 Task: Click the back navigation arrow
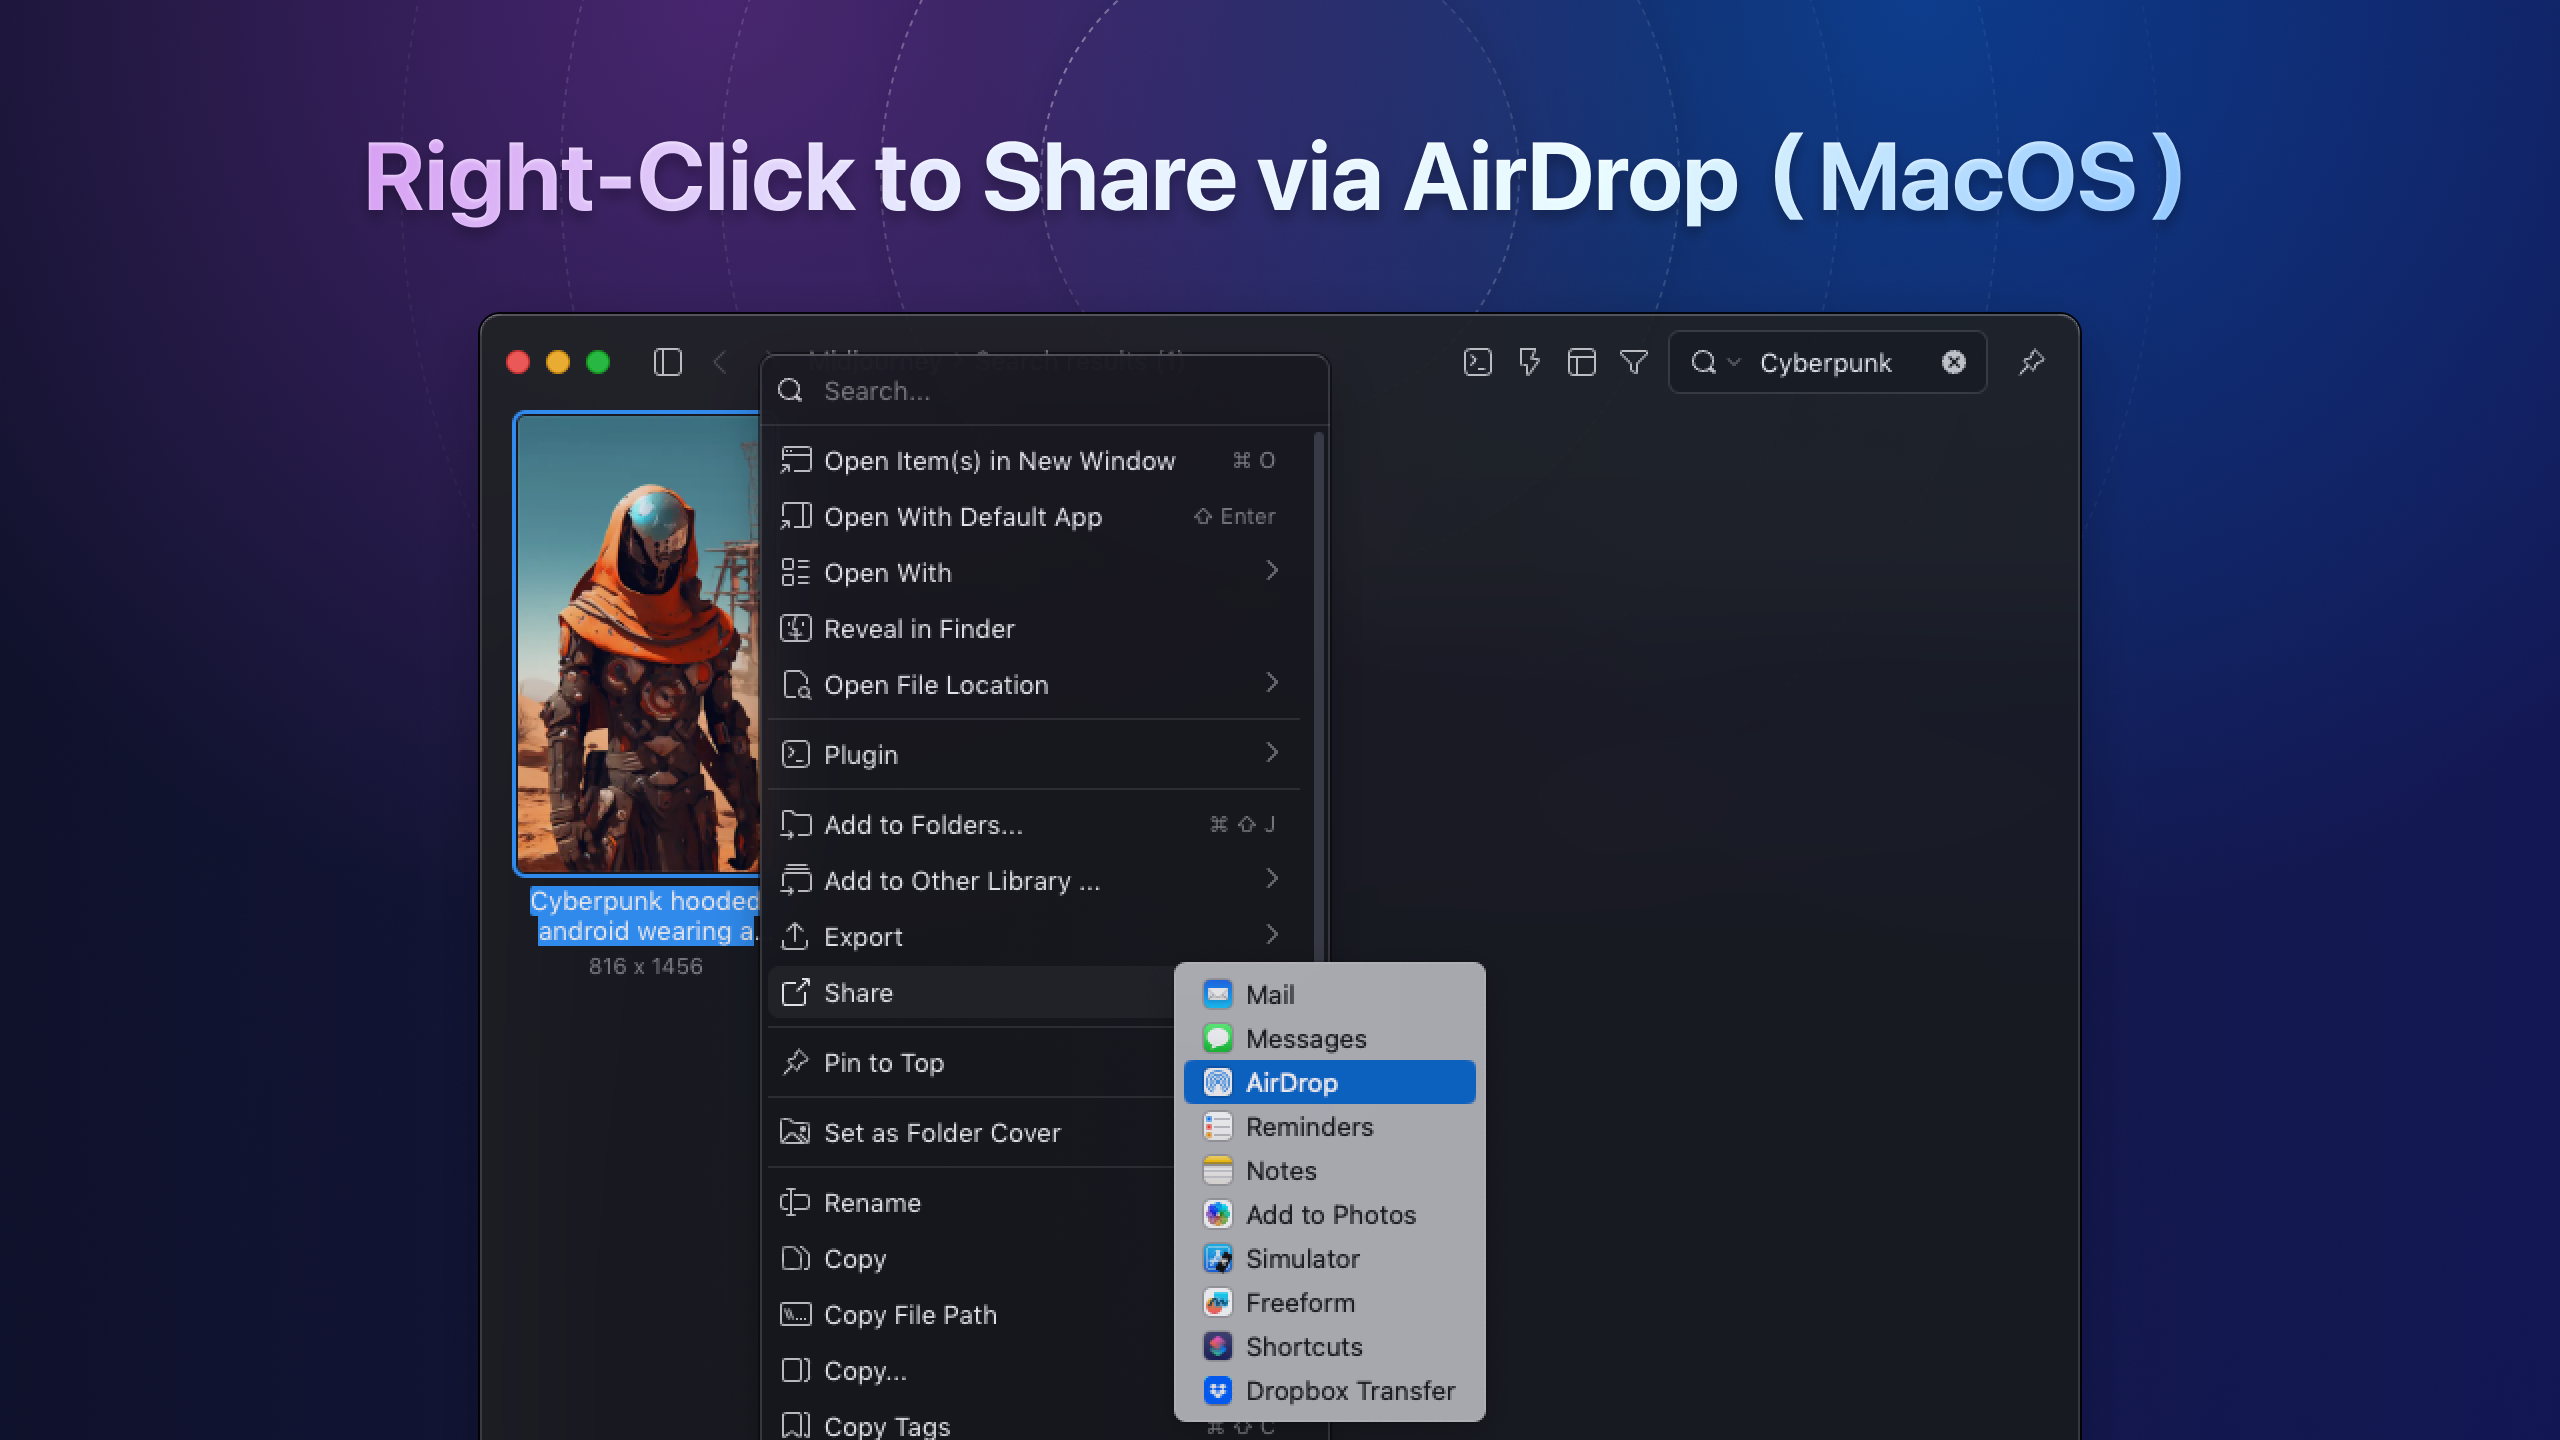721,362
